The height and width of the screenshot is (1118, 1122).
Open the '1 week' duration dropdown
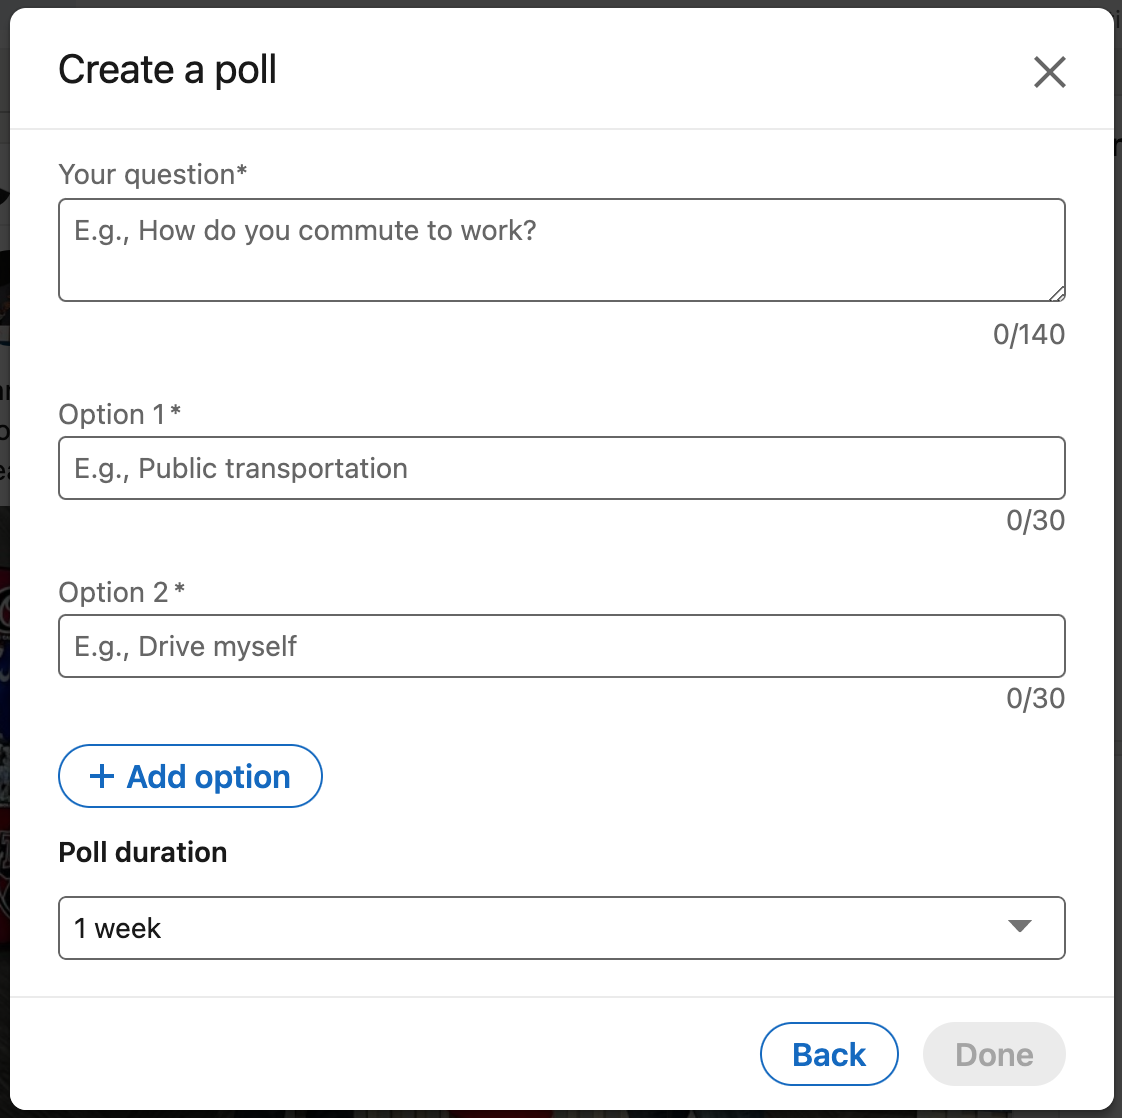coord(561,928)
